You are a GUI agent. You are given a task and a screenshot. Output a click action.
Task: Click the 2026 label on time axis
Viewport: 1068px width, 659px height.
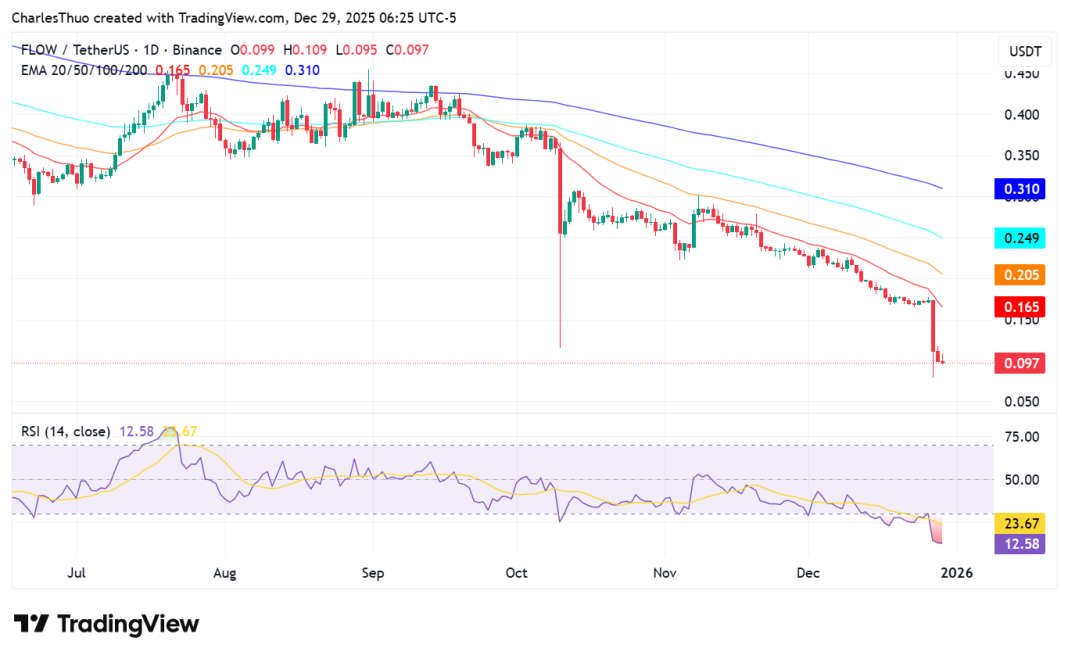pos(957,573)
